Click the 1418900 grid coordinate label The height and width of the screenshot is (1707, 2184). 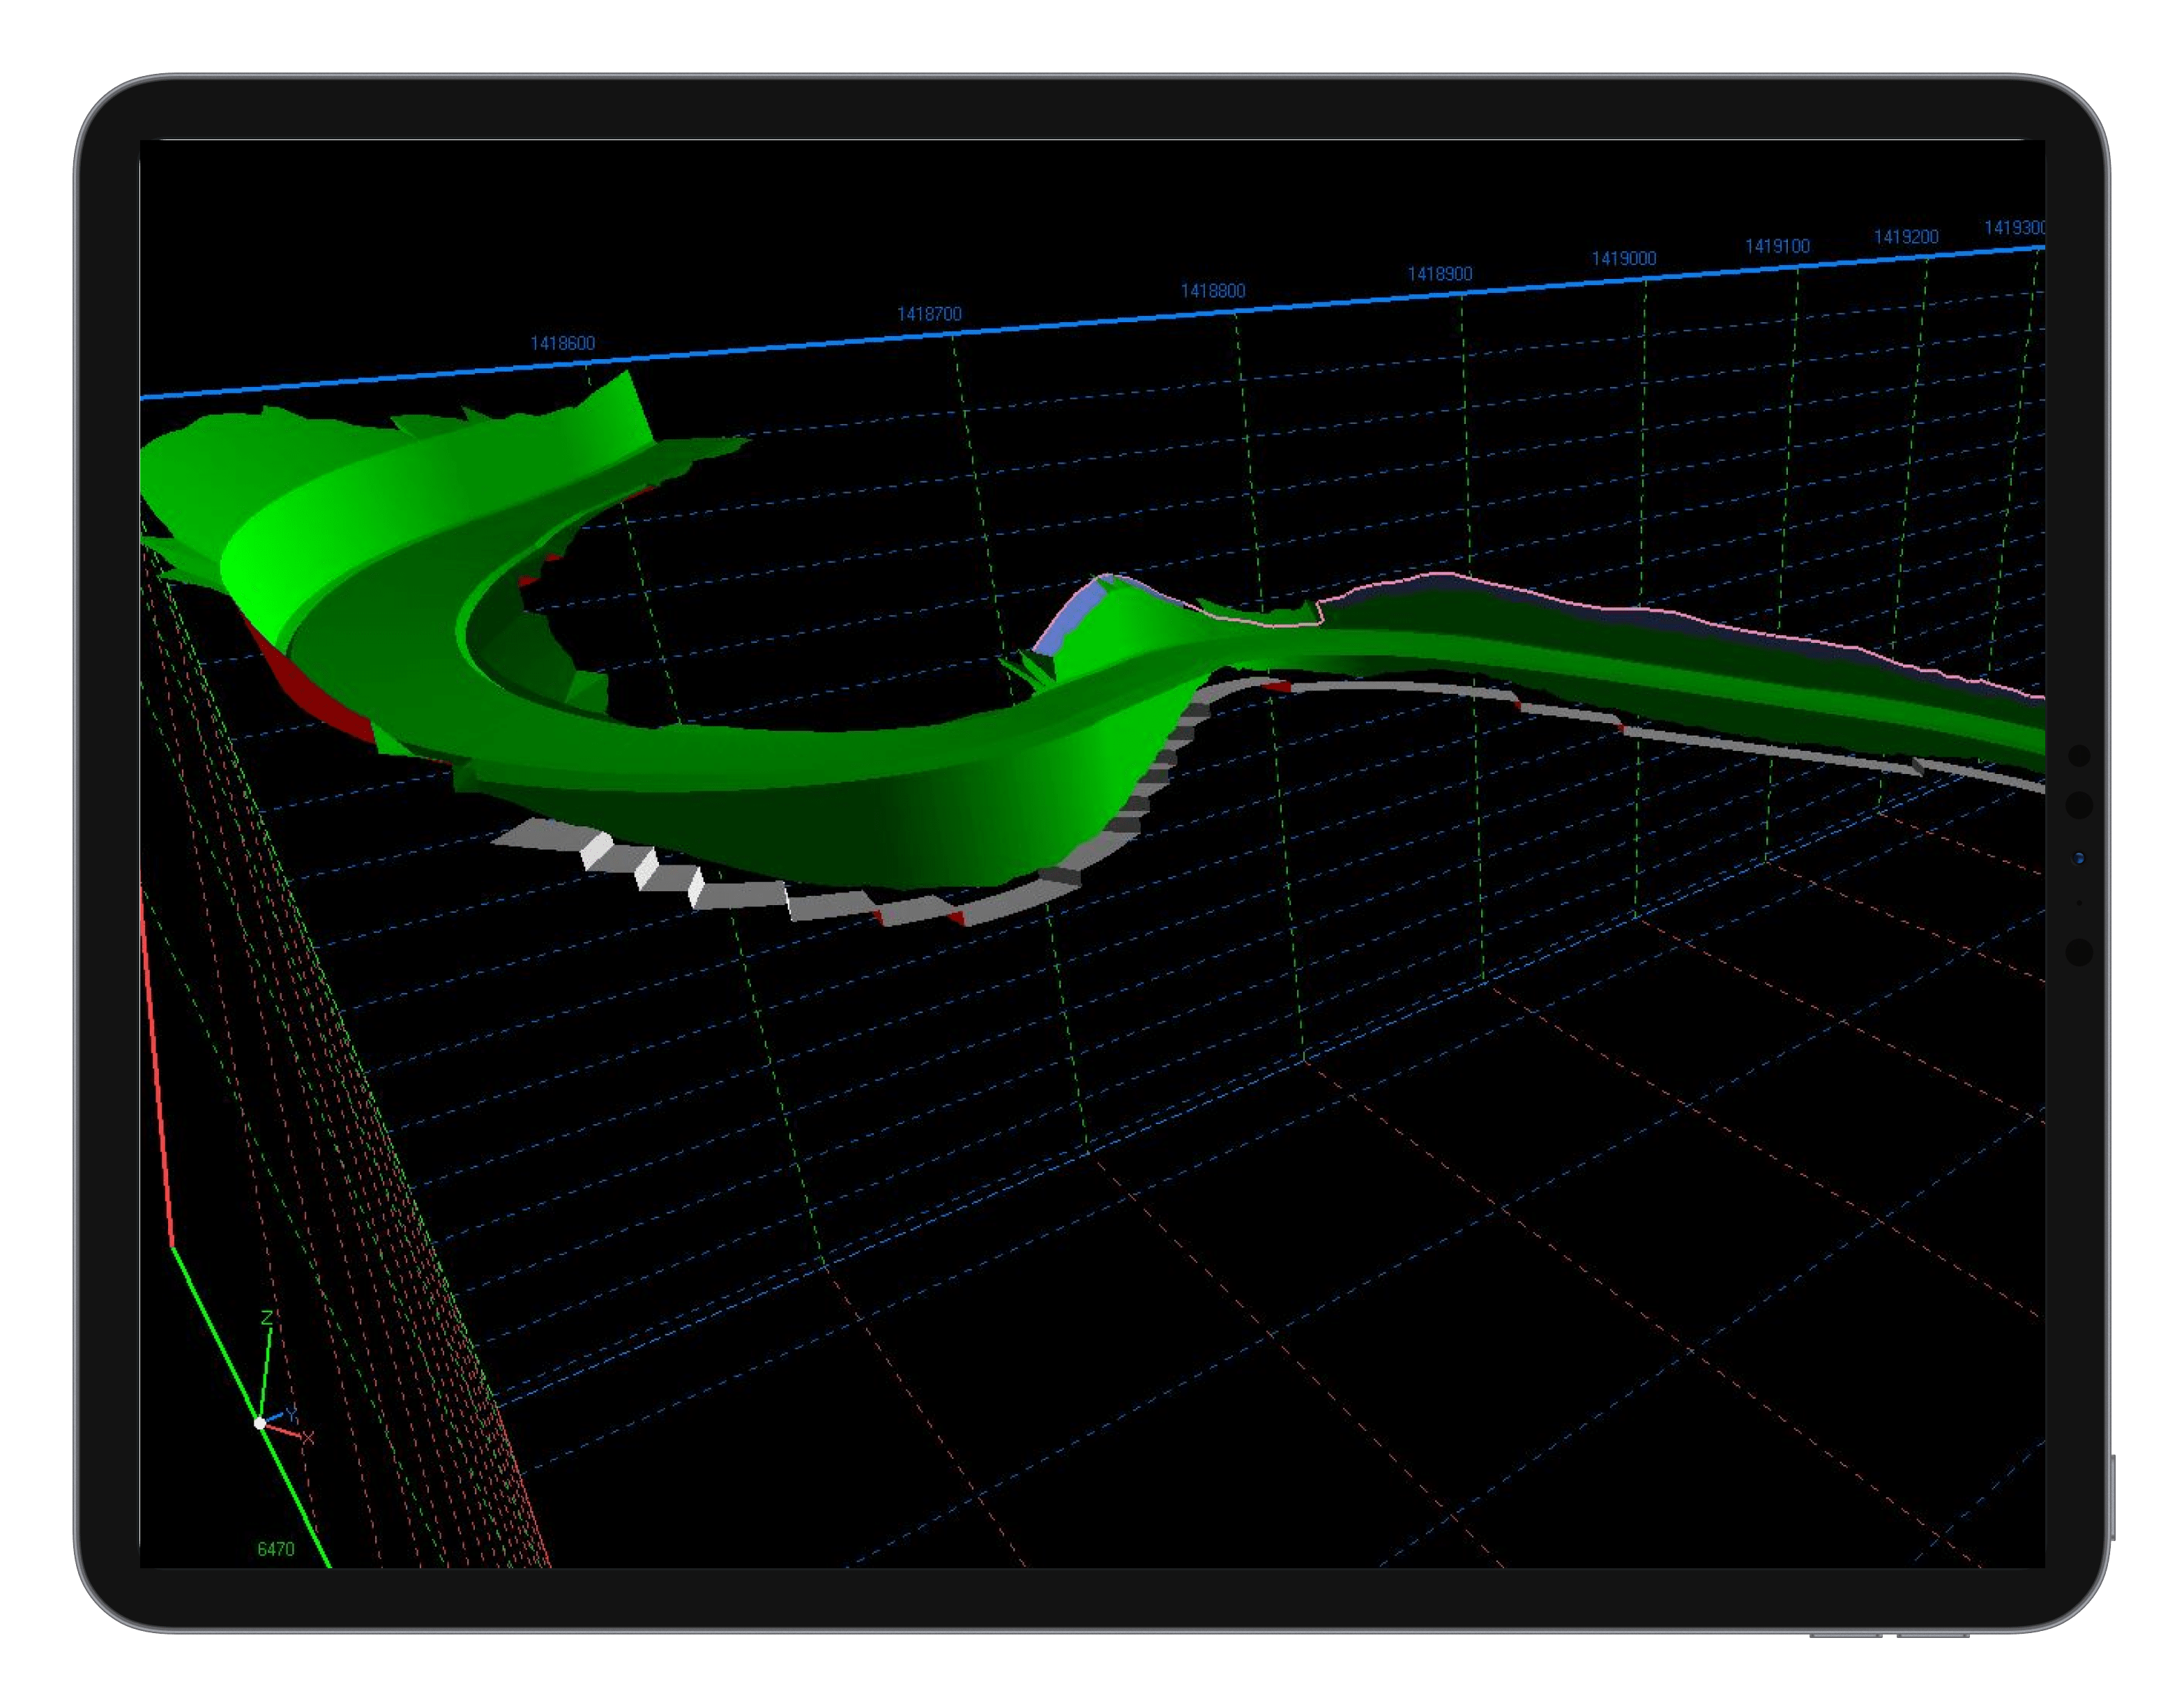[x=1439, y=274]
